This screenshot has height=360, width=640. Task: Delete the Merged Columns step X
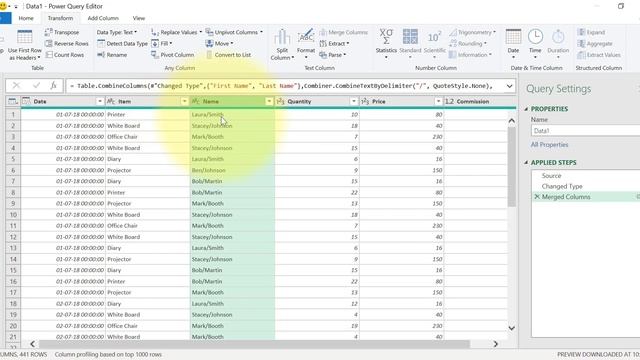pyautogui.click(x=537, y=197)
